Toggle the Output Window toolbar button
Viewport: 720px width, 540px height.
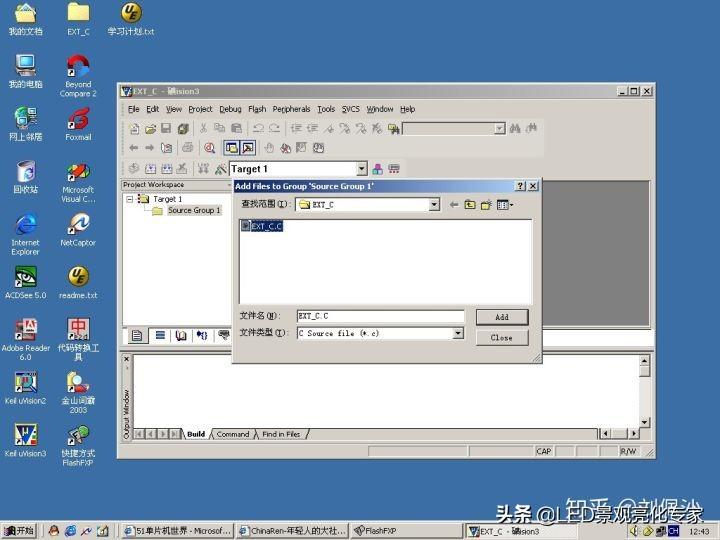(248, 148)
